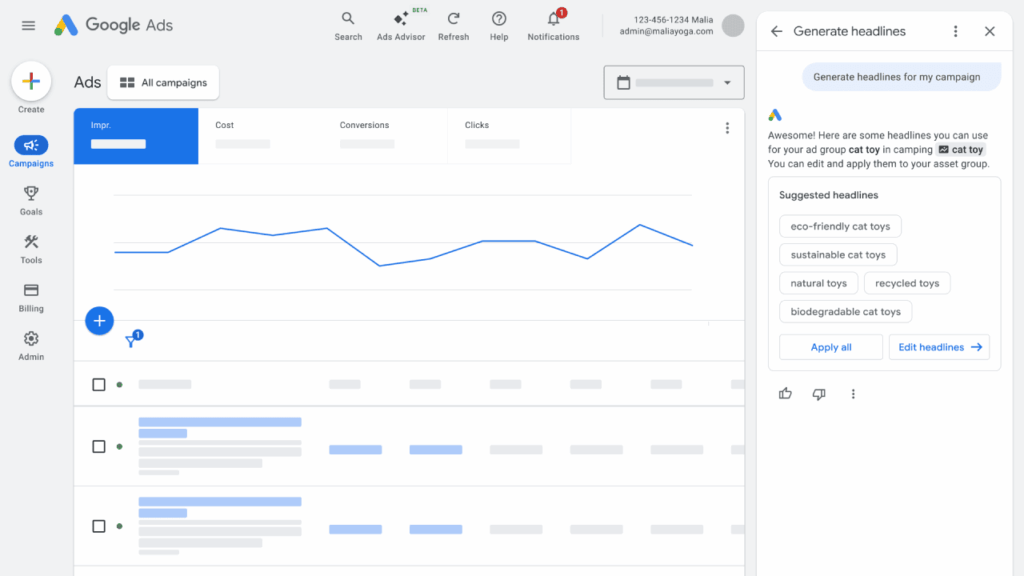Click the Ads Advisor beta icon
Screen dimensions: 1024x576
point(401,22)
